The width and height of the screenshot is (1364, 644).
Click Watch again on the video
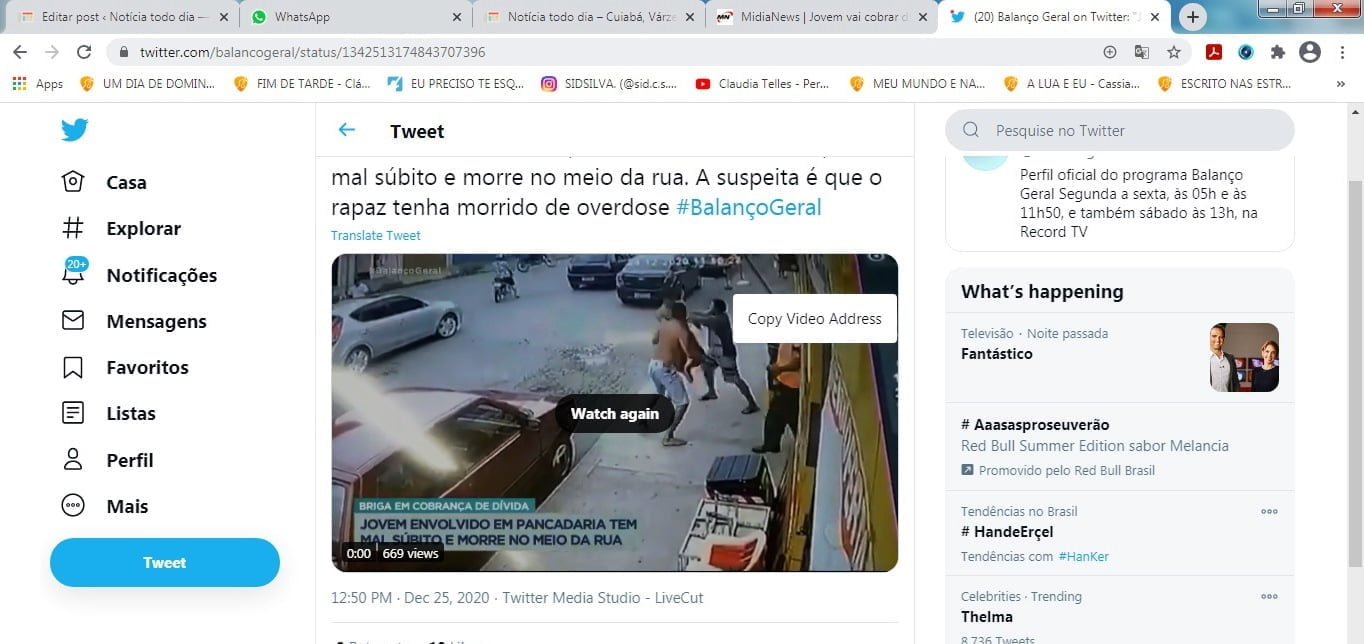[x=615, y=413]
